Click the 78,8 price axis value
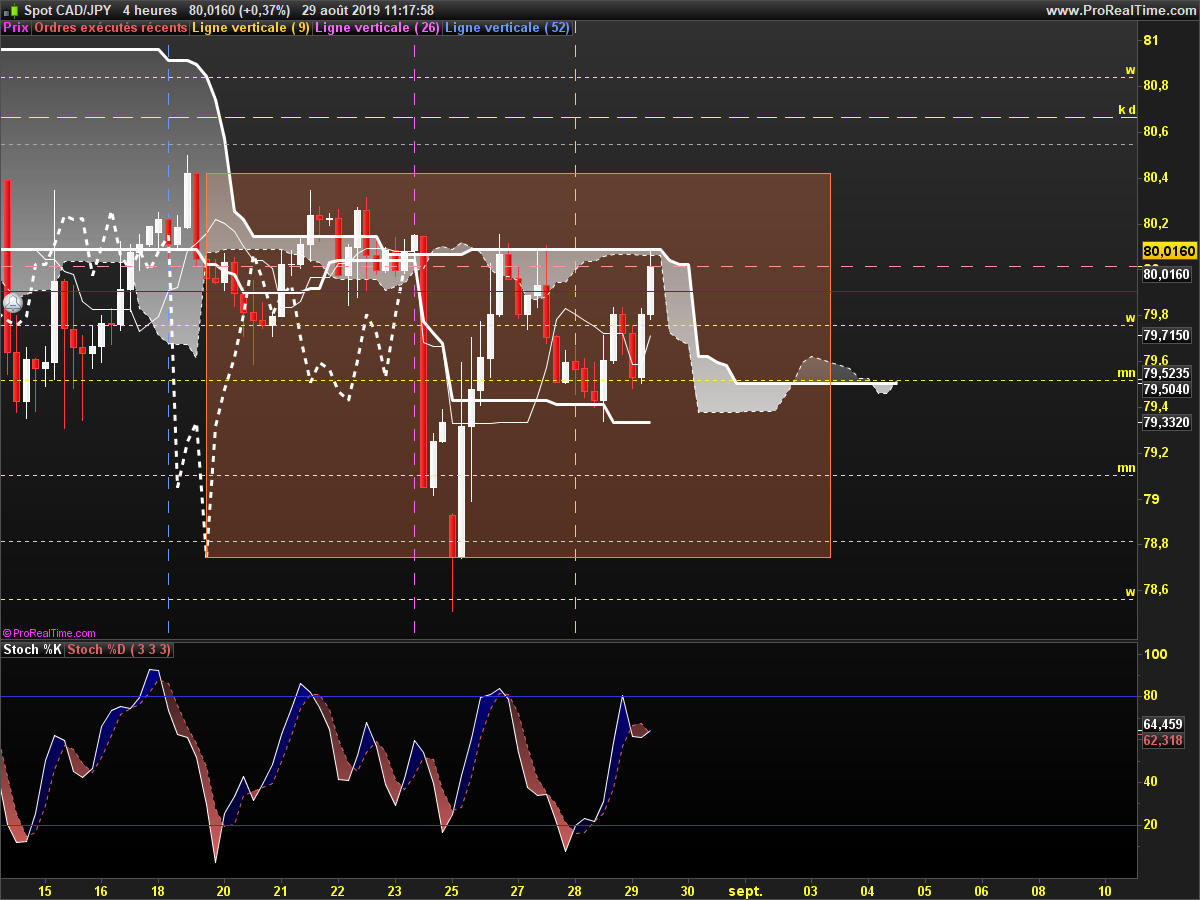The image size is (1200, 900). coord(1156,544)
